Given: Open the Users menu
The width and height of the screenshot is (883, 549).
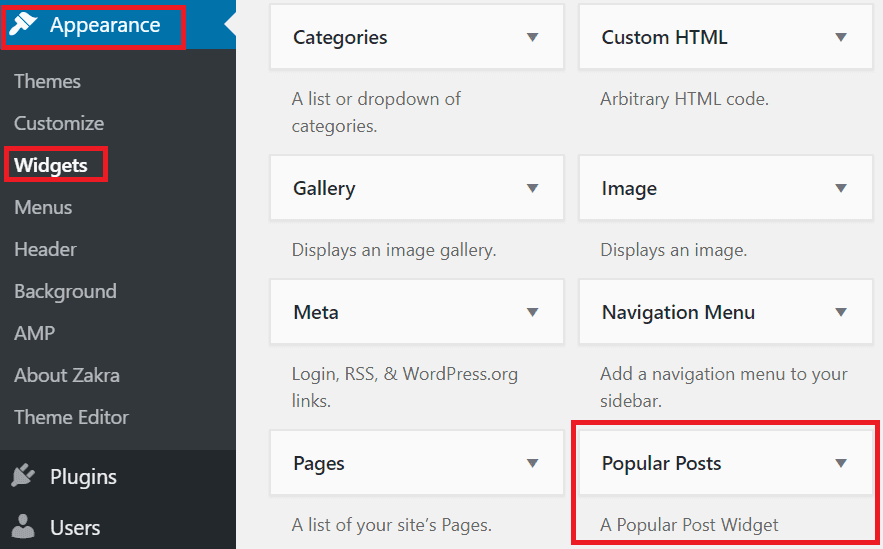Looking at the screenshot, I should pyautogui.click(x=75, y=528).
